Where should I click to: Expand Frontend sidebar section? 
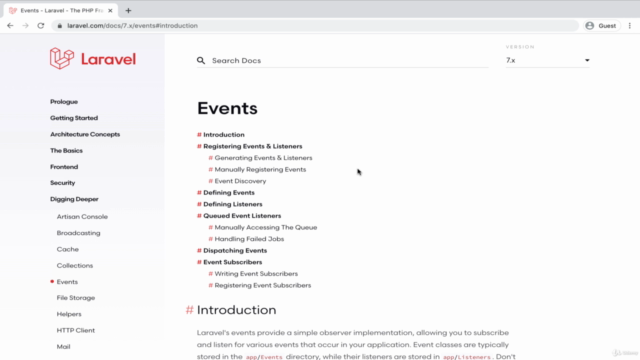[x=64, y=167]
